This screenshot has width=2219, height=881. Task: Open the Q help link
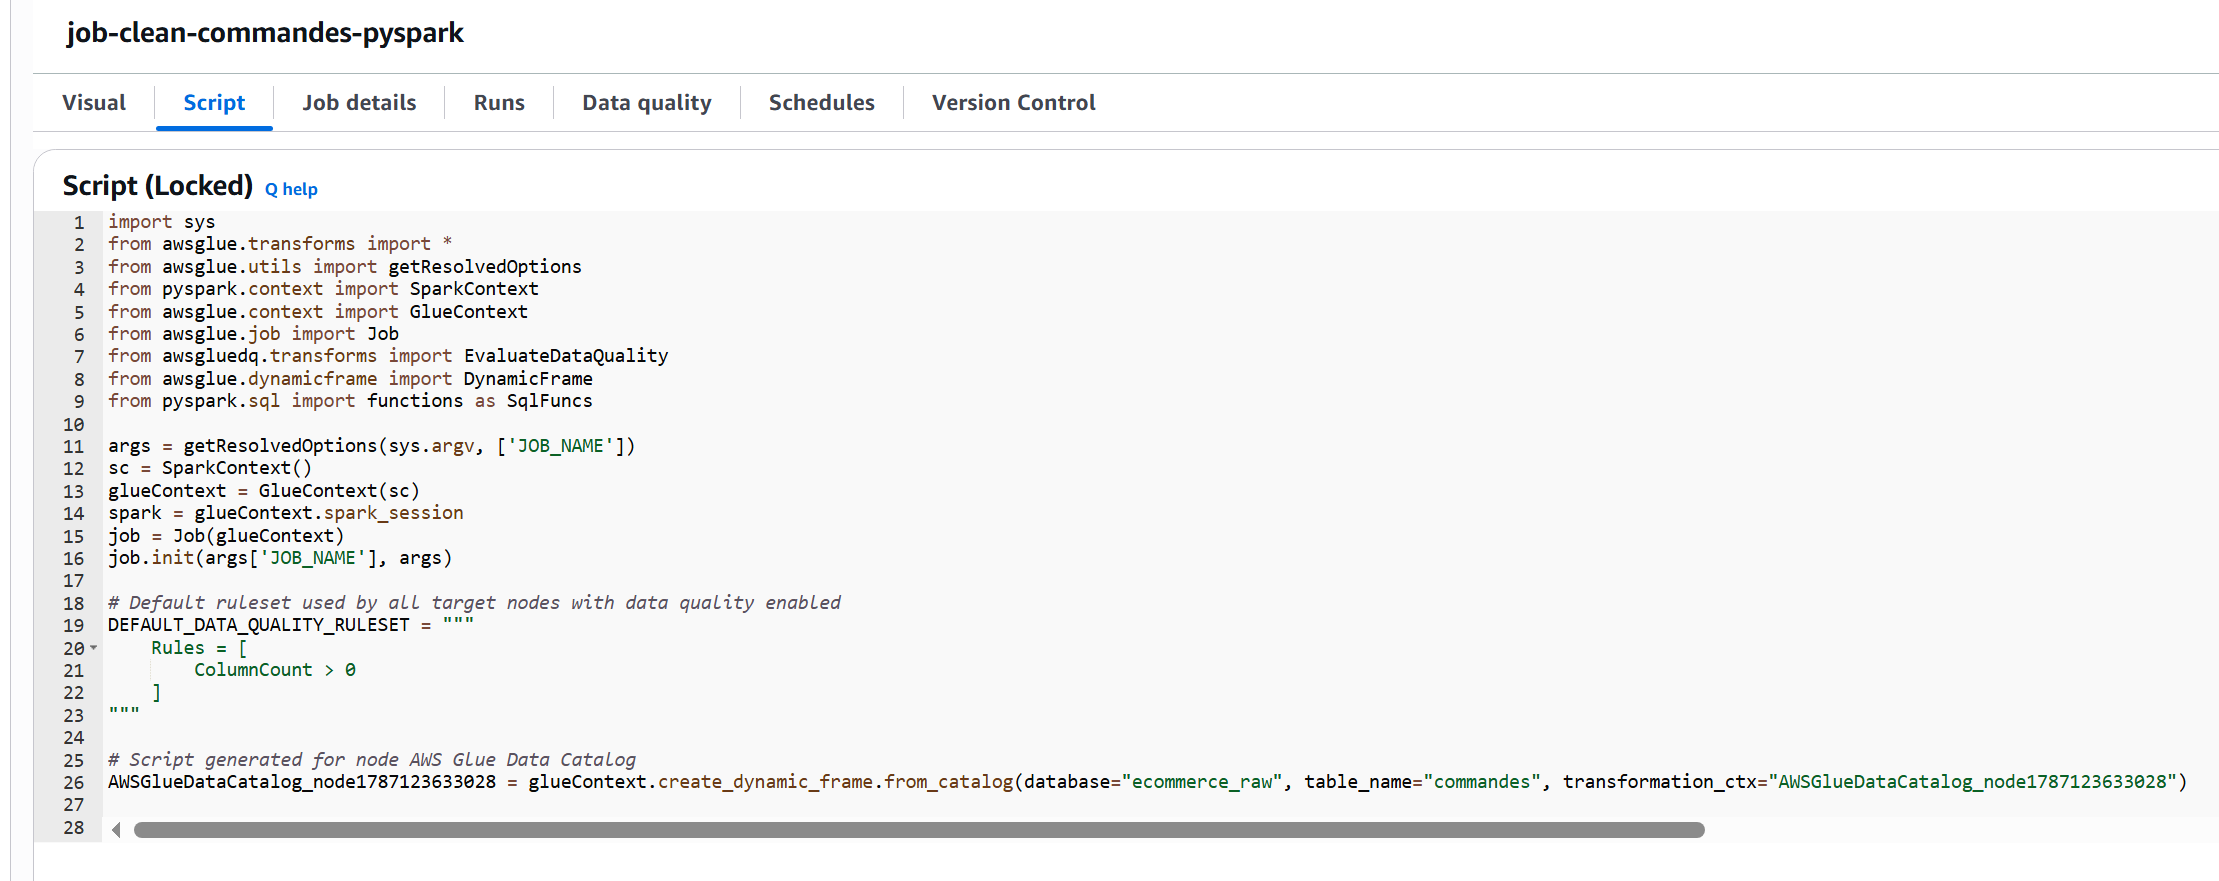click(291, 189)
